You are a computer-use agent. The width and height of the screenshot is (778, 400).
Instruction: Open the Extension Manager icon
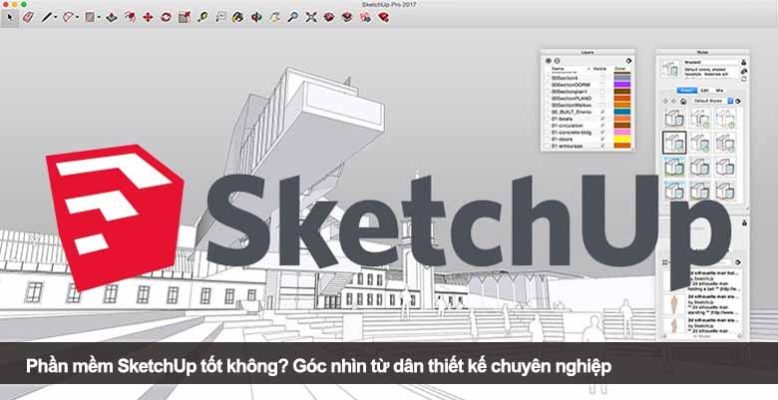[383, 17]
